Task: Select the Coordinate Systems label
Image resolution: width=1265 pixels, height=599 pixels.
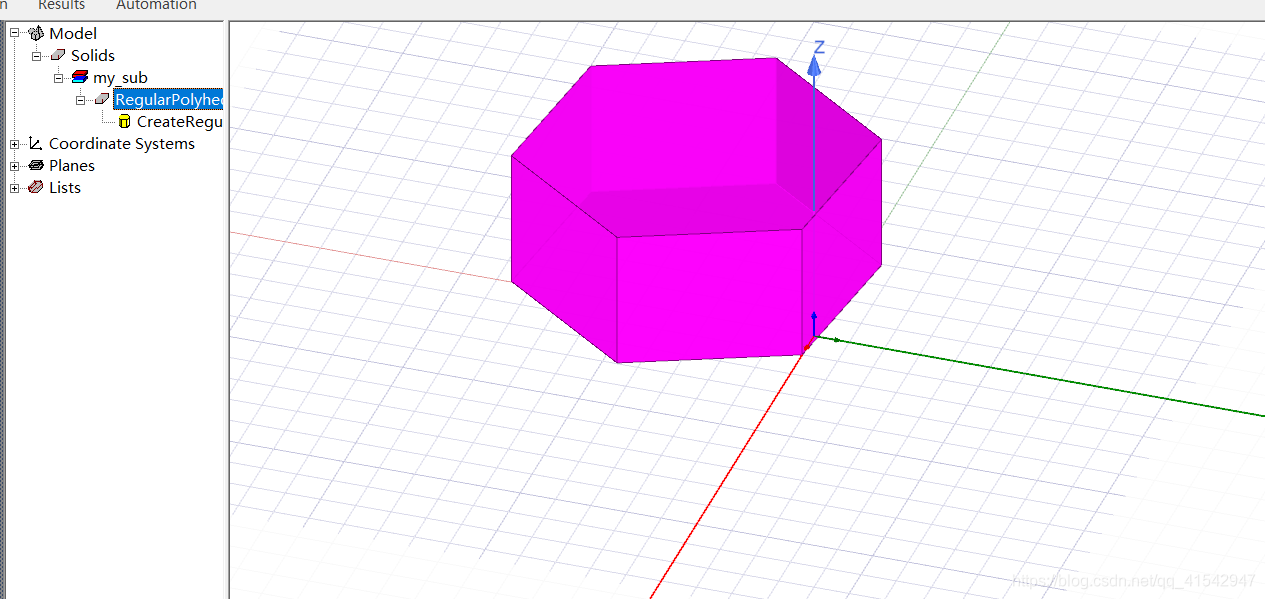Action: pyautogui.click(x=122, y=143)
